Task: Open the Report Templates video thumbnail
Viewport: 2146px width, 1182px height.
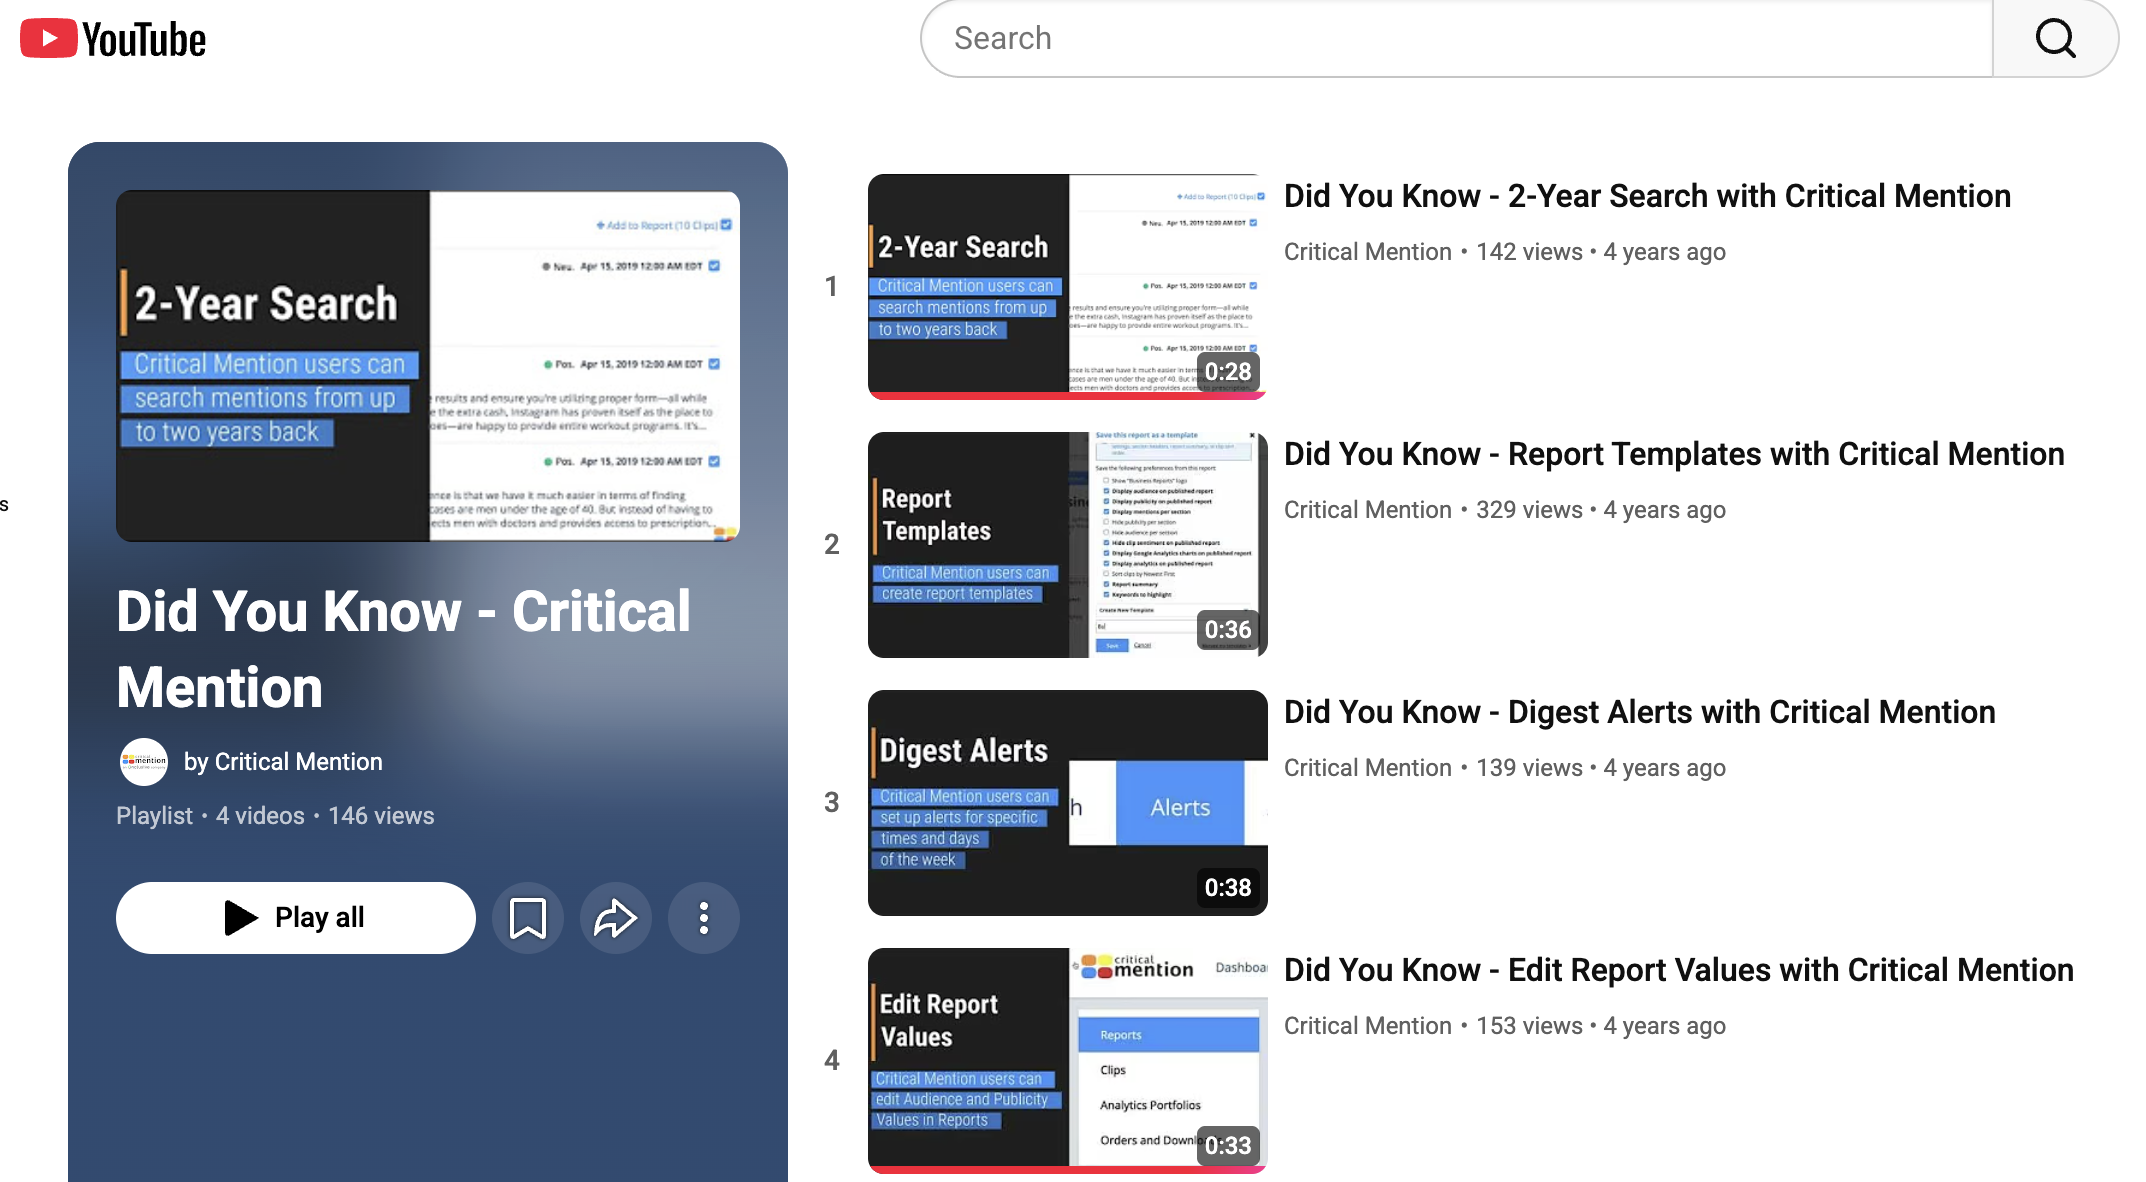Action: tap(1067, 544)
